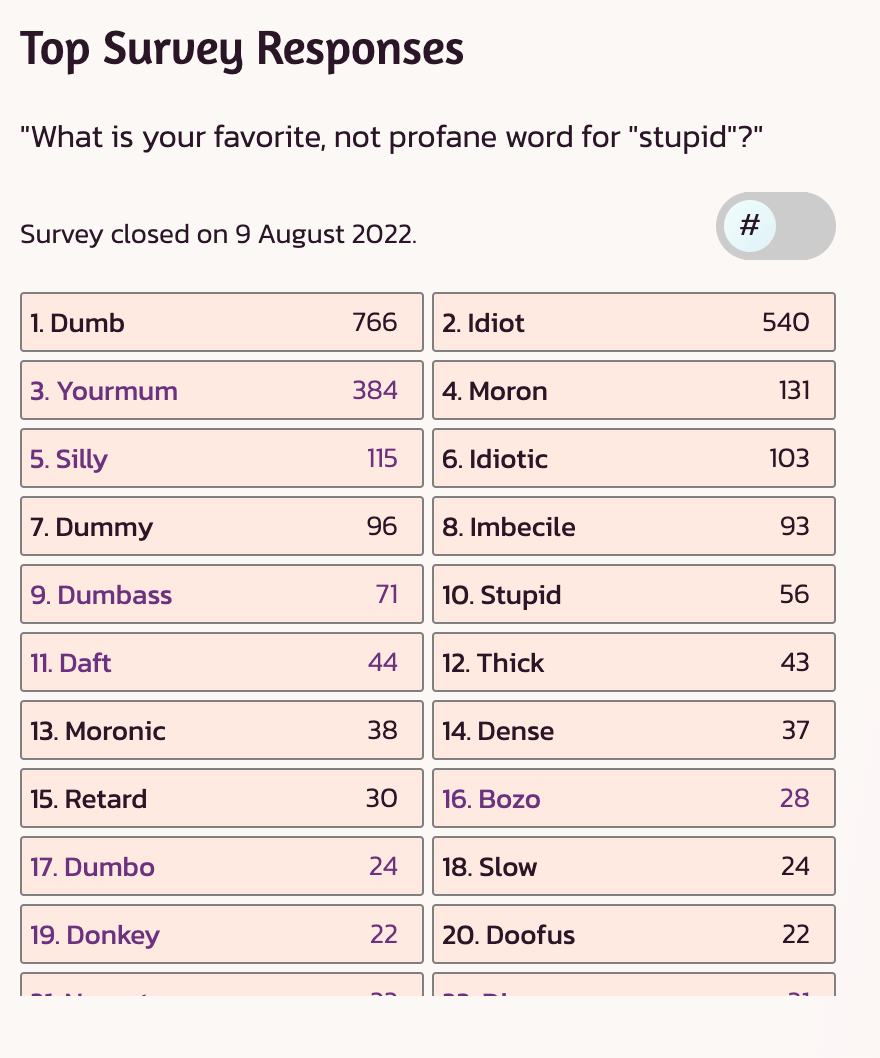
Task: Select the Dummy response row
Action: (x=221, y=526)
